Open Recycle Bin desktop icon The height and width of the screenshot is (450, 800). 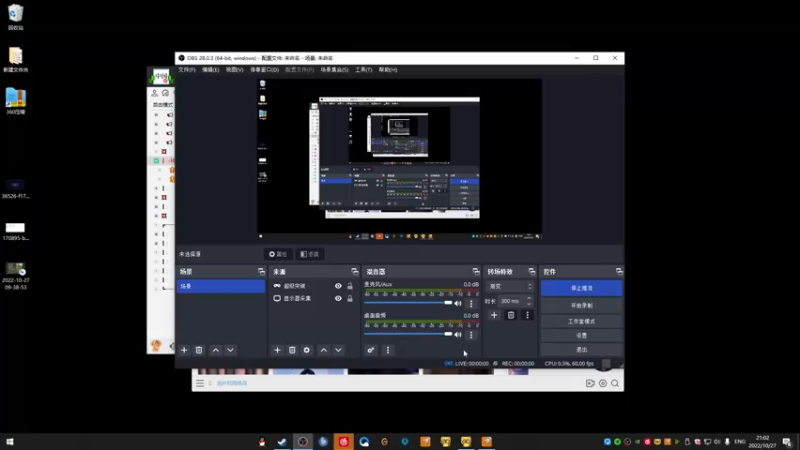[x=15, y=17]
